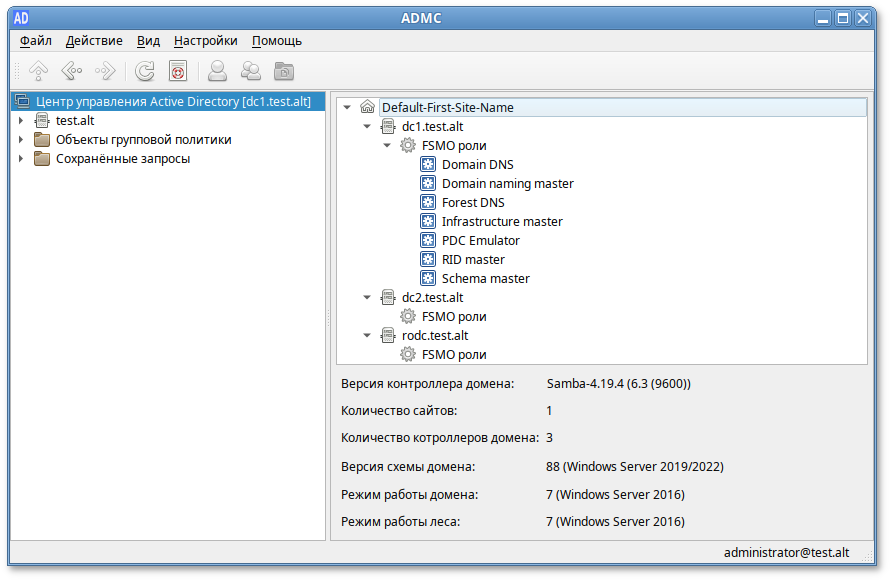The image size is (890, 580).
Task: Select the PDC Emulator role
Action: (x=480, y=241)
